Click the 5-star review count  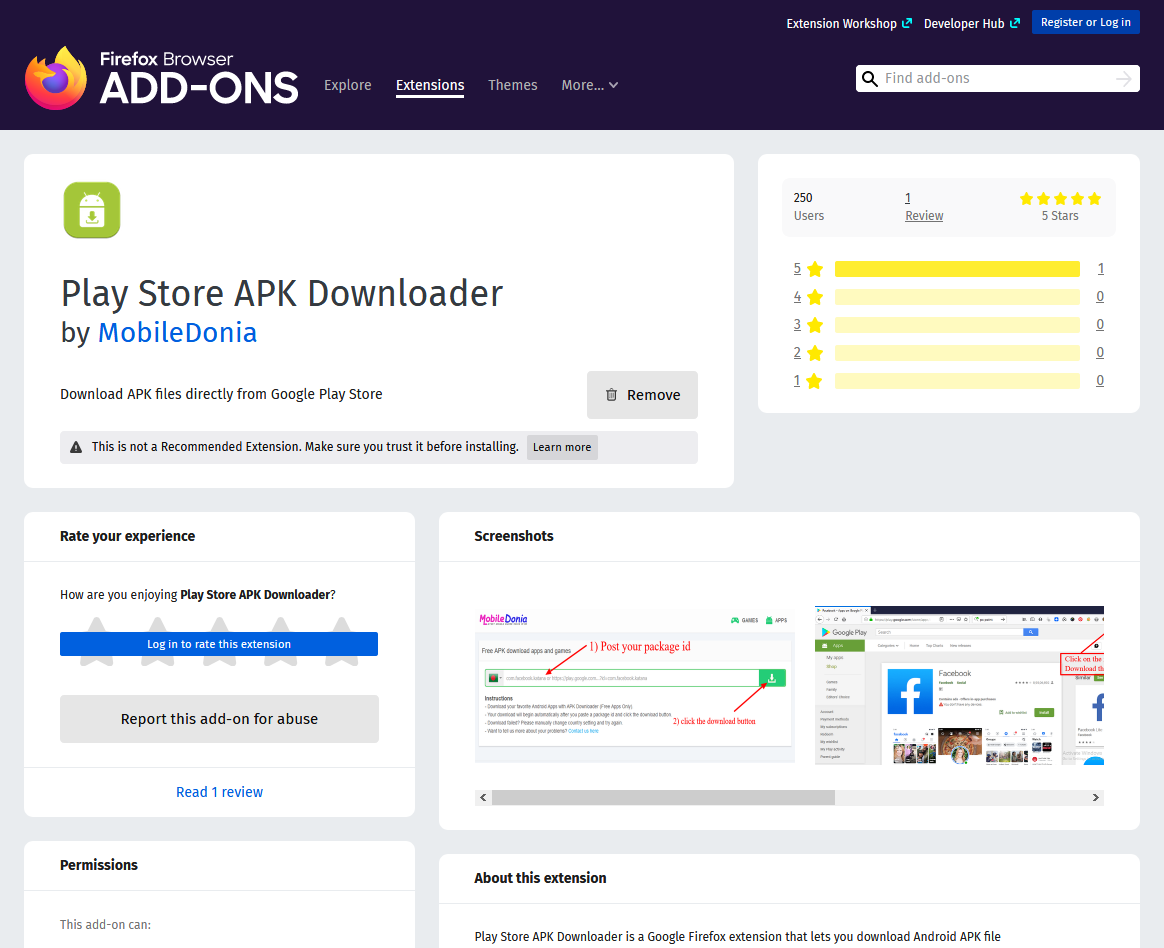pos(1100,269)
